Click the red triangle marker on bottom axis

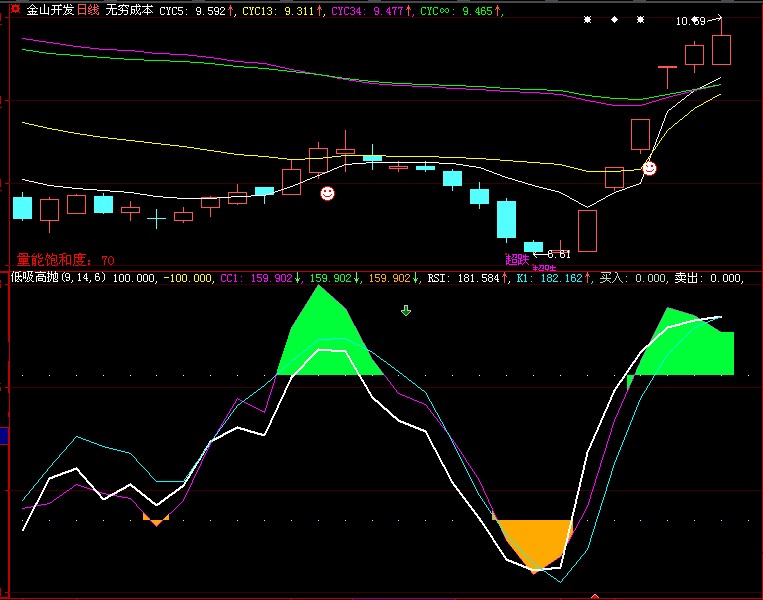click(x=595, y=596)
